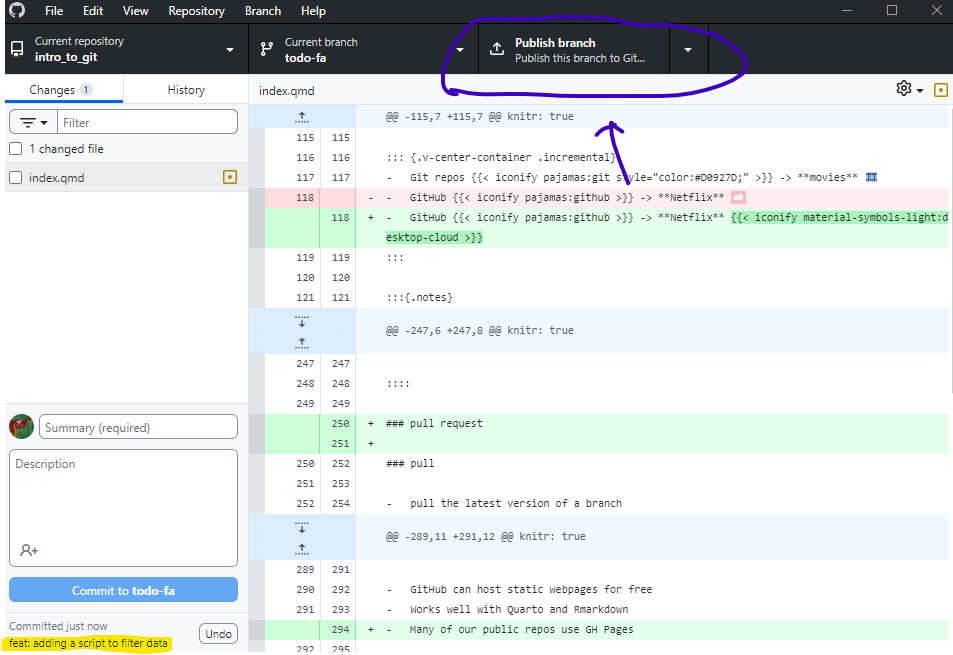Open diff settings with the gear icon
Image resolution: width=953 pixels, height=655 pixels.
click(x=903, y=89)
